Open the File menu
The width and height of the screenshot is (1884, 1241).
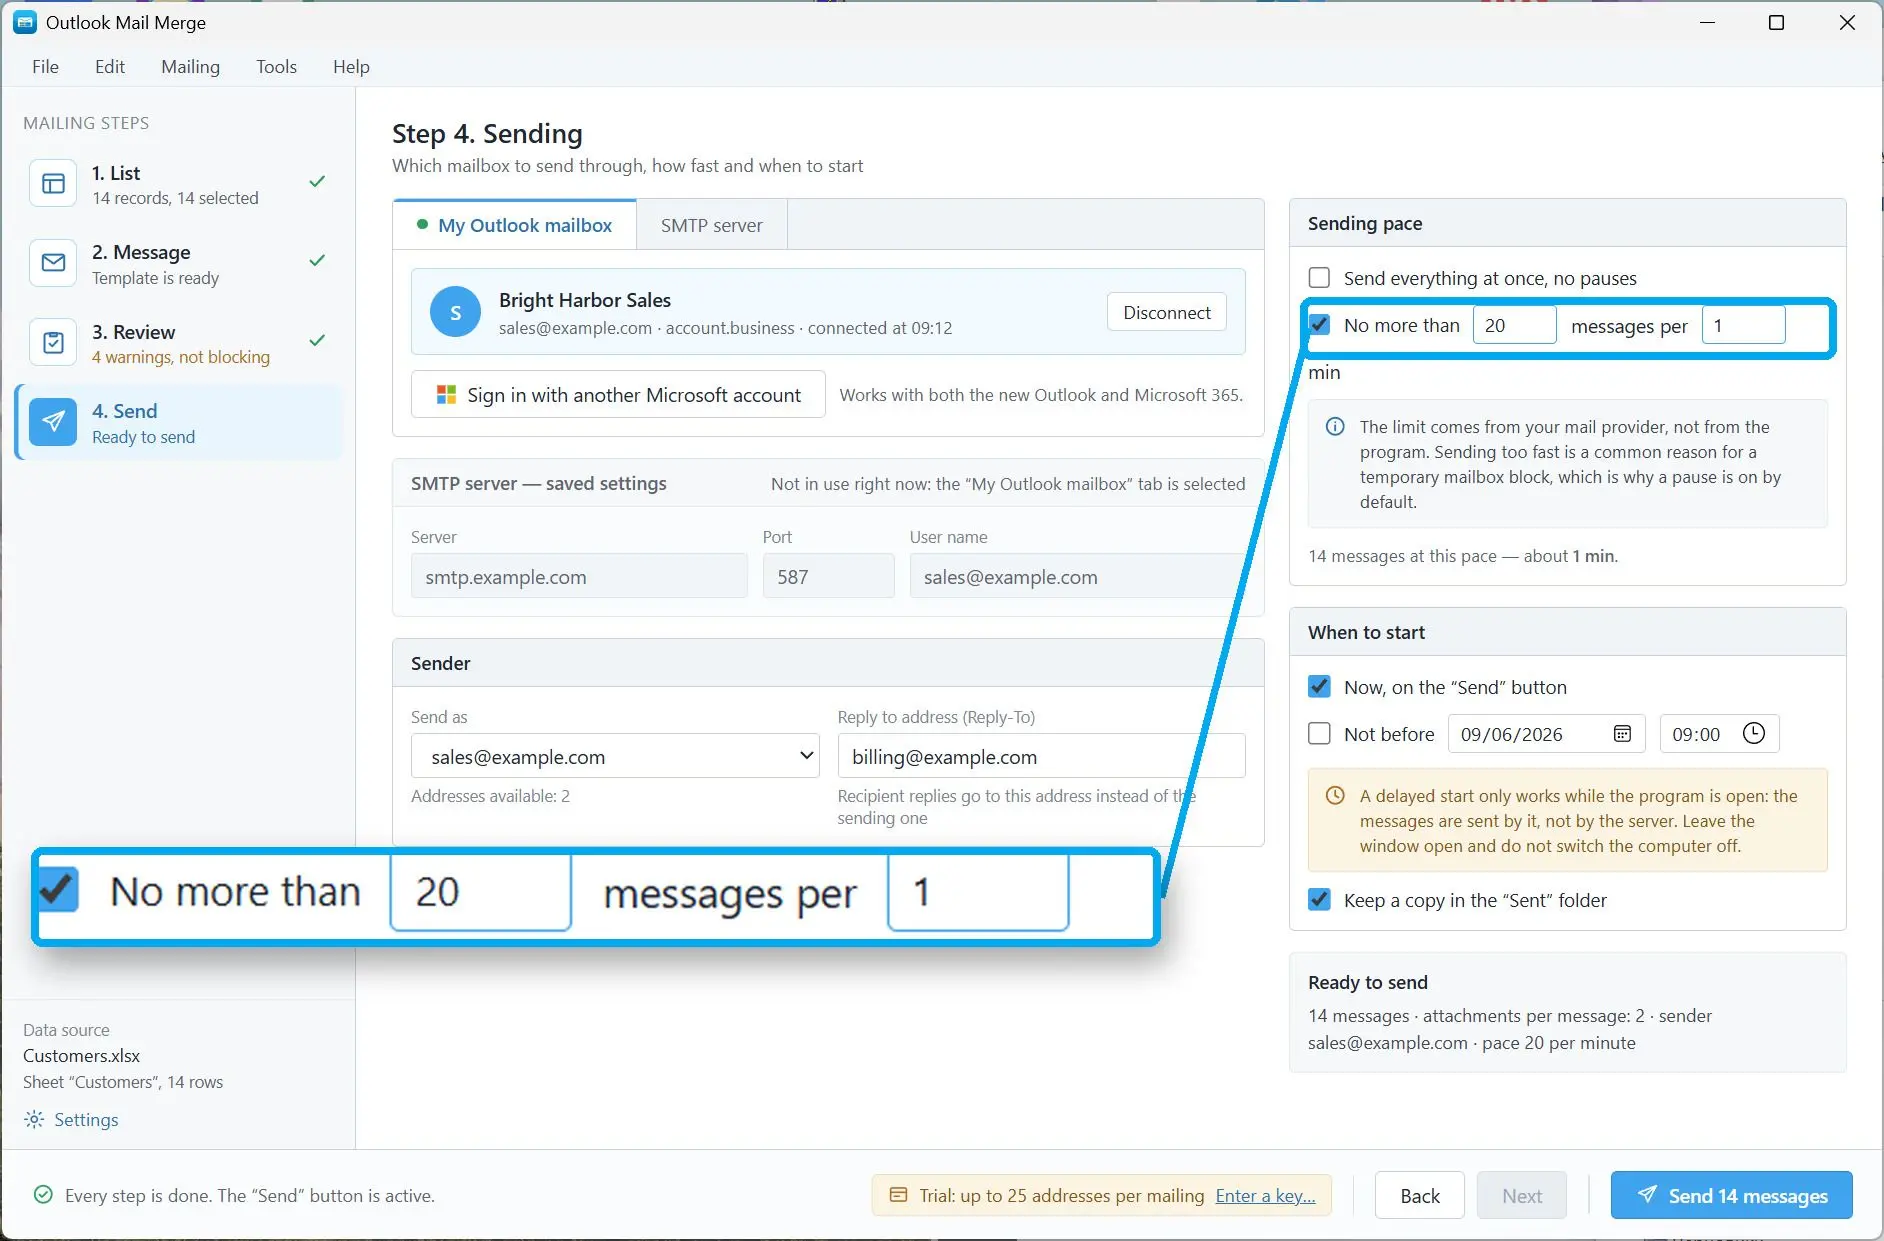pyautogui.click(x=45, y=67)
